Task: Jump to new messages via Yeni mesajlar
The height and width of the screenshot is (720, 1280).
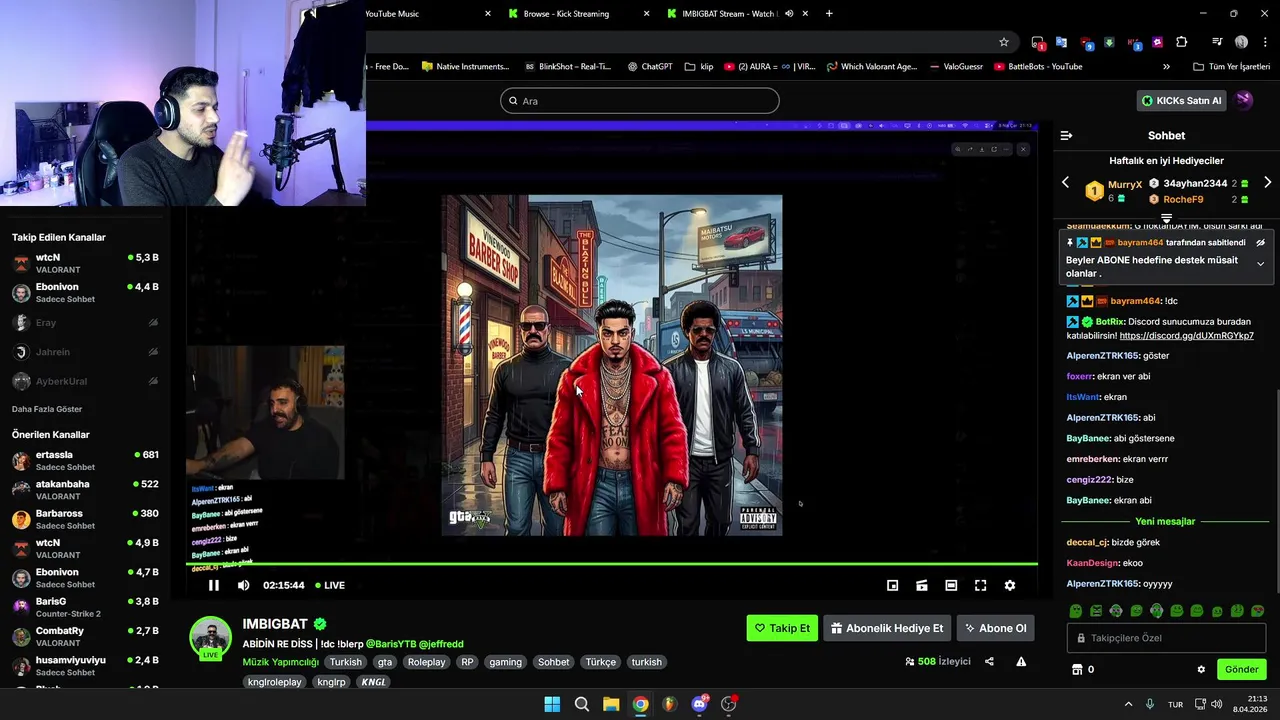Action: pos(1165,521)
